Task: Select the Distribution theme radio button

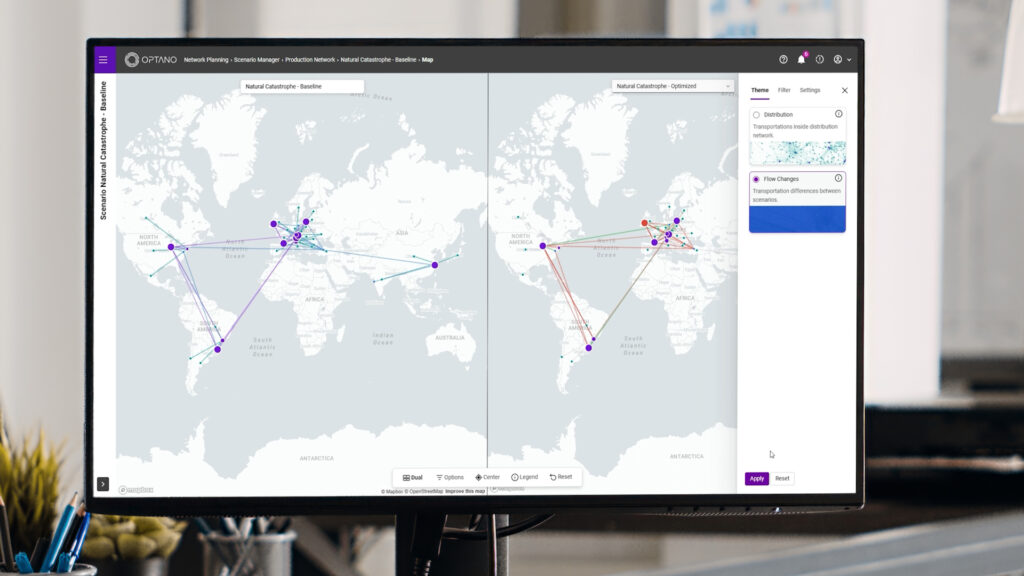Action: 756,115
